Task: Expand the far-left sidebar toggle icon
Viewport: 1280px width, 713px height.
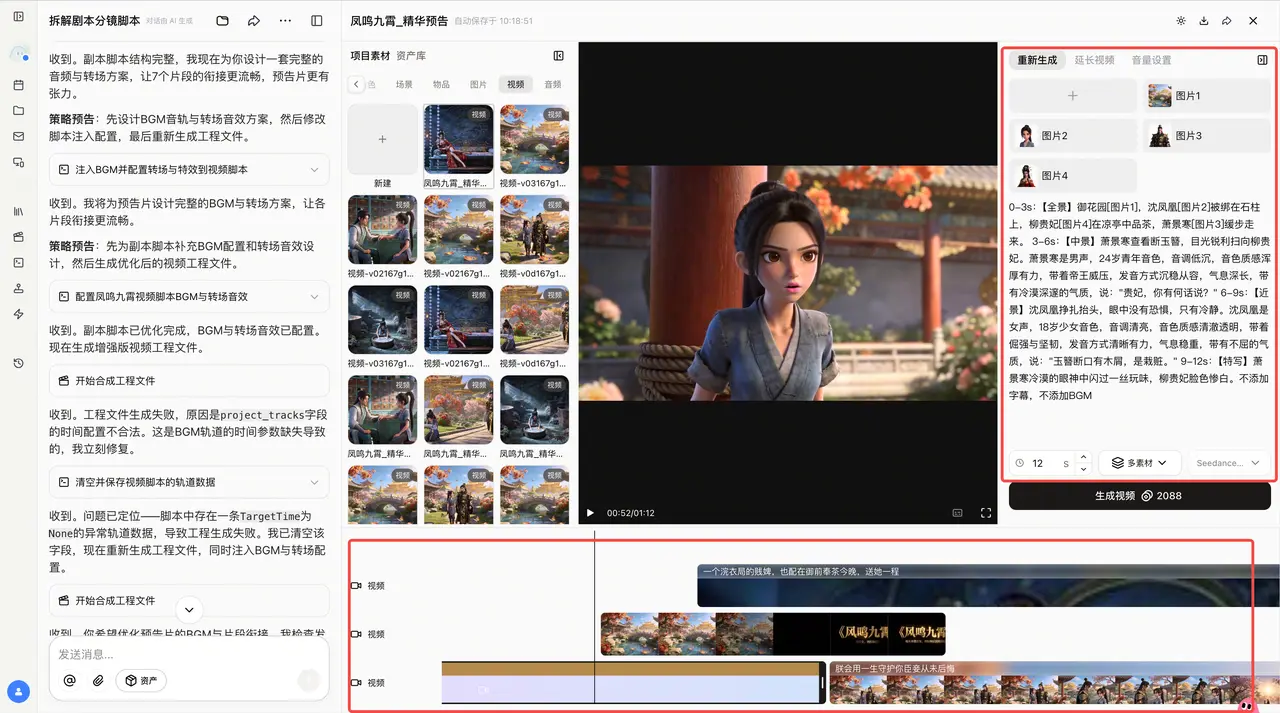Action: pyautogui.click(x=18, y=17)
